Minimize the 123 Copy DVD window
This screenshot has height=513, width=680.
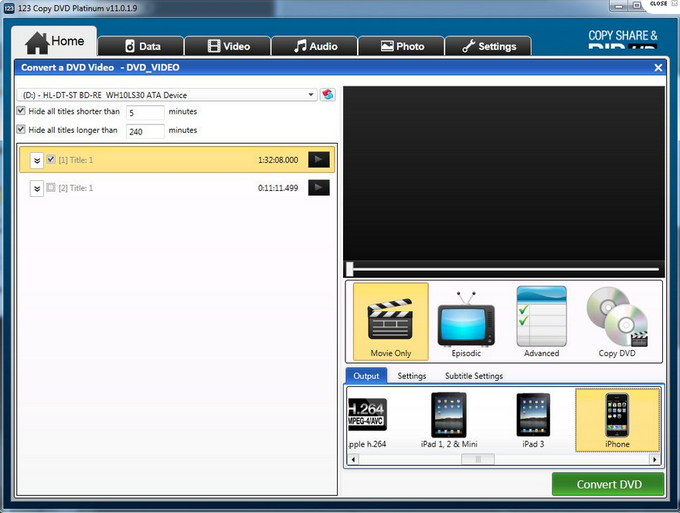tap(619, 6)
